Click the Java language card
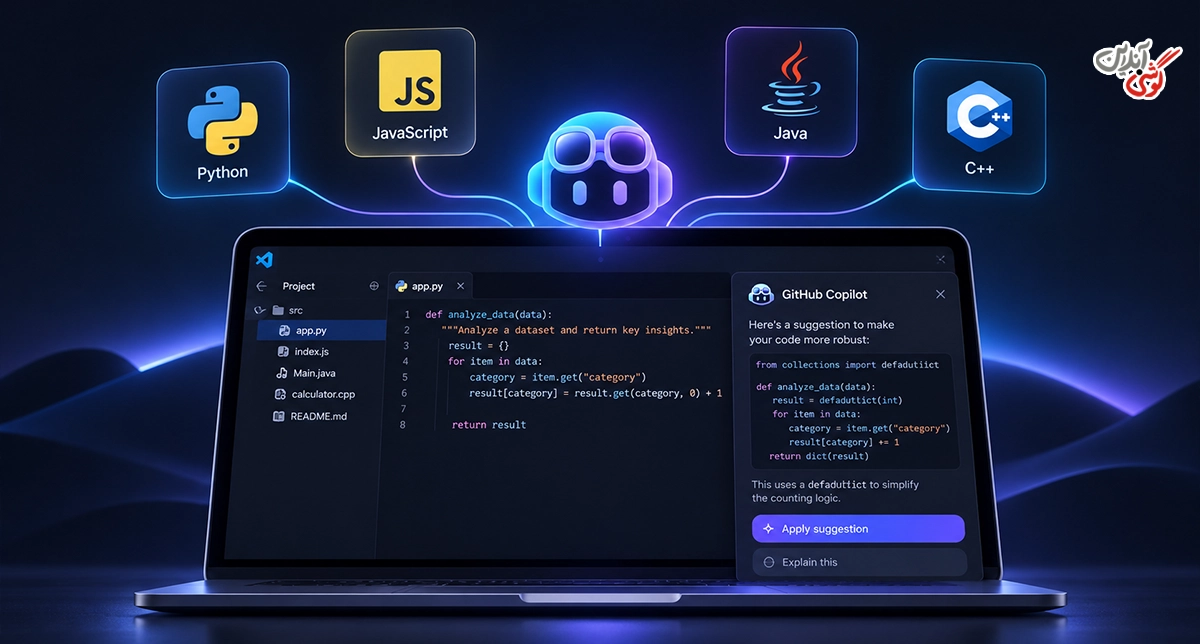 [x=790, y=92]
